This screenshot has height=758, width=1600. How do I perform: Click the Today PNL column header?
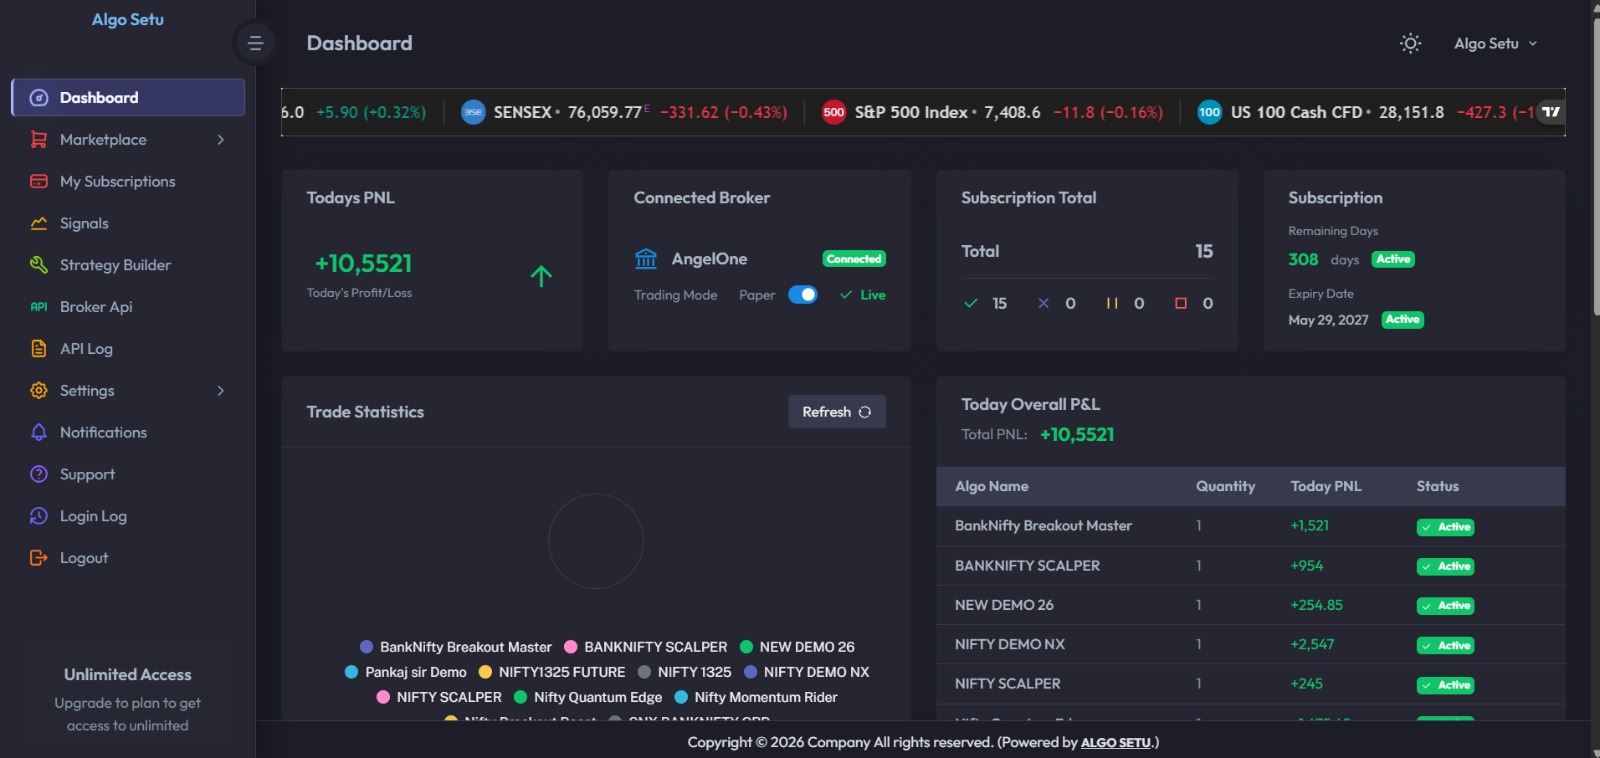point(1326,486)
